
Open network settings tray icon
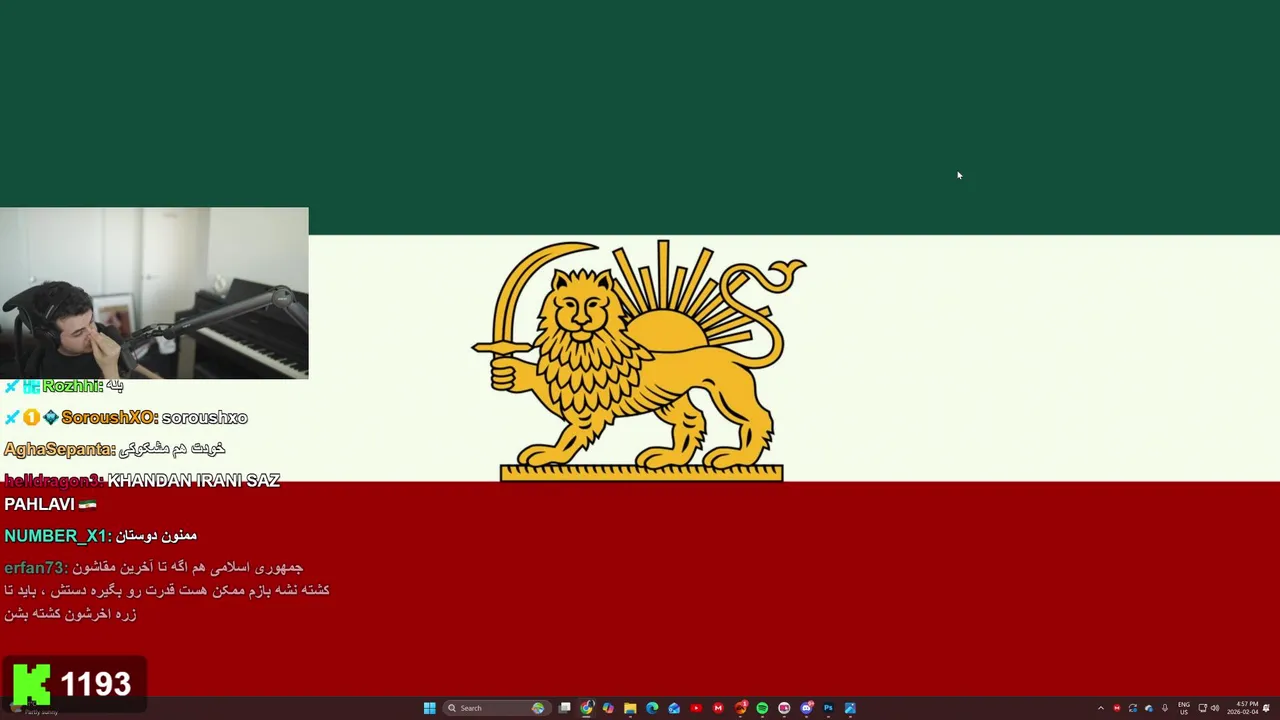[x=1203, y=708]
